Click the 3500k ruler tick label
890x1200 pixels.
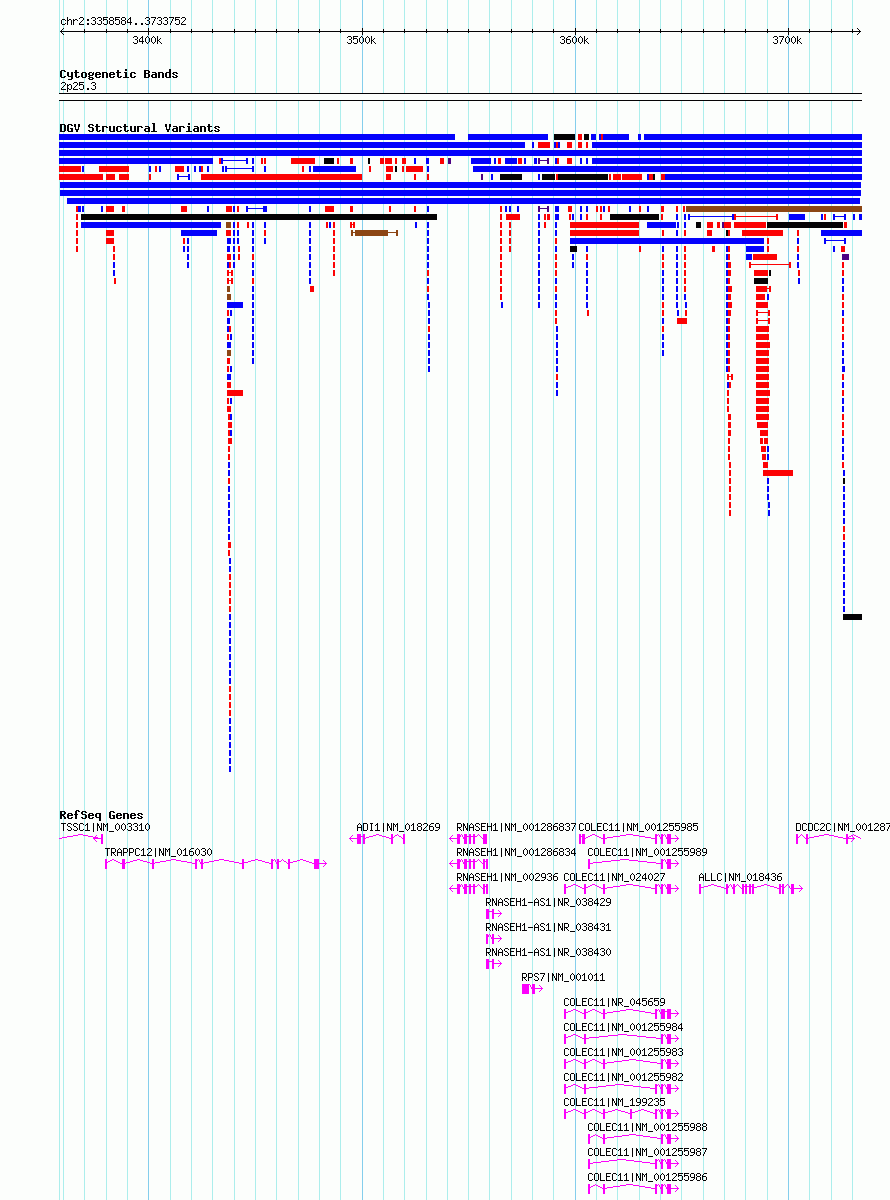361,41
